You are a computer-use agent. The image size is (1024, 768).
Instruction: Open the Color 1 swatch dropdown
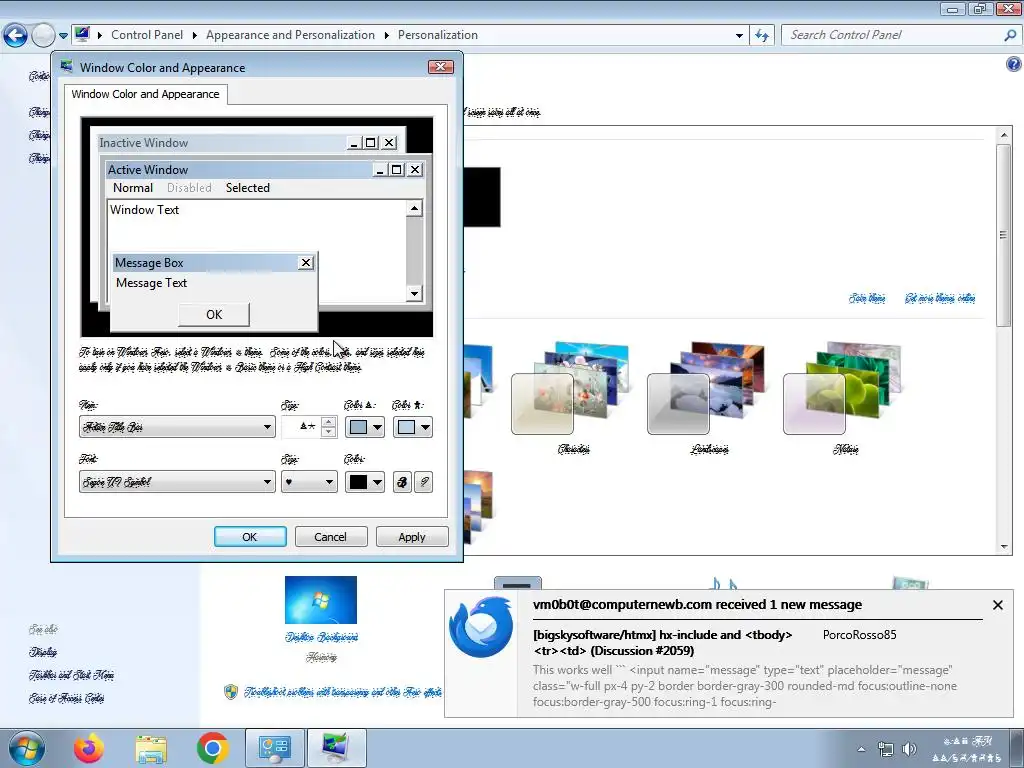coord(364,427)
